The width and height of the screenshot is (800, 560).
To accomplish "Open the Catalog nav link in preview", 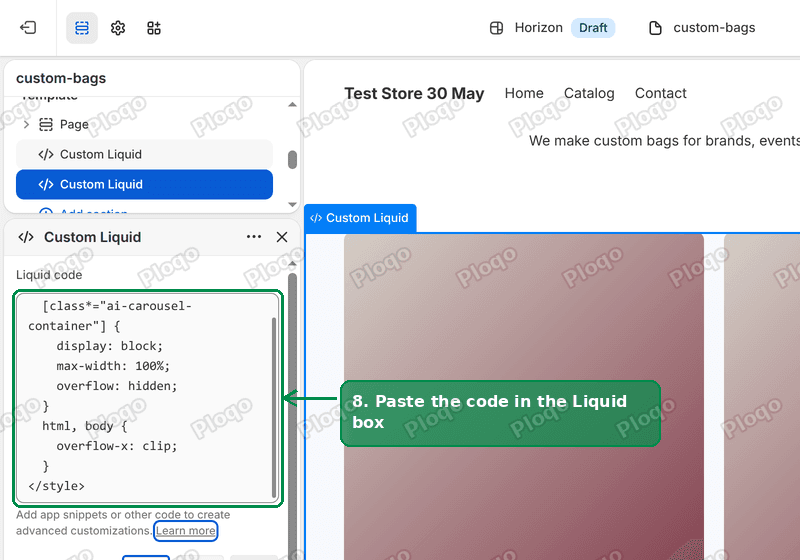I will click(589, 93).
